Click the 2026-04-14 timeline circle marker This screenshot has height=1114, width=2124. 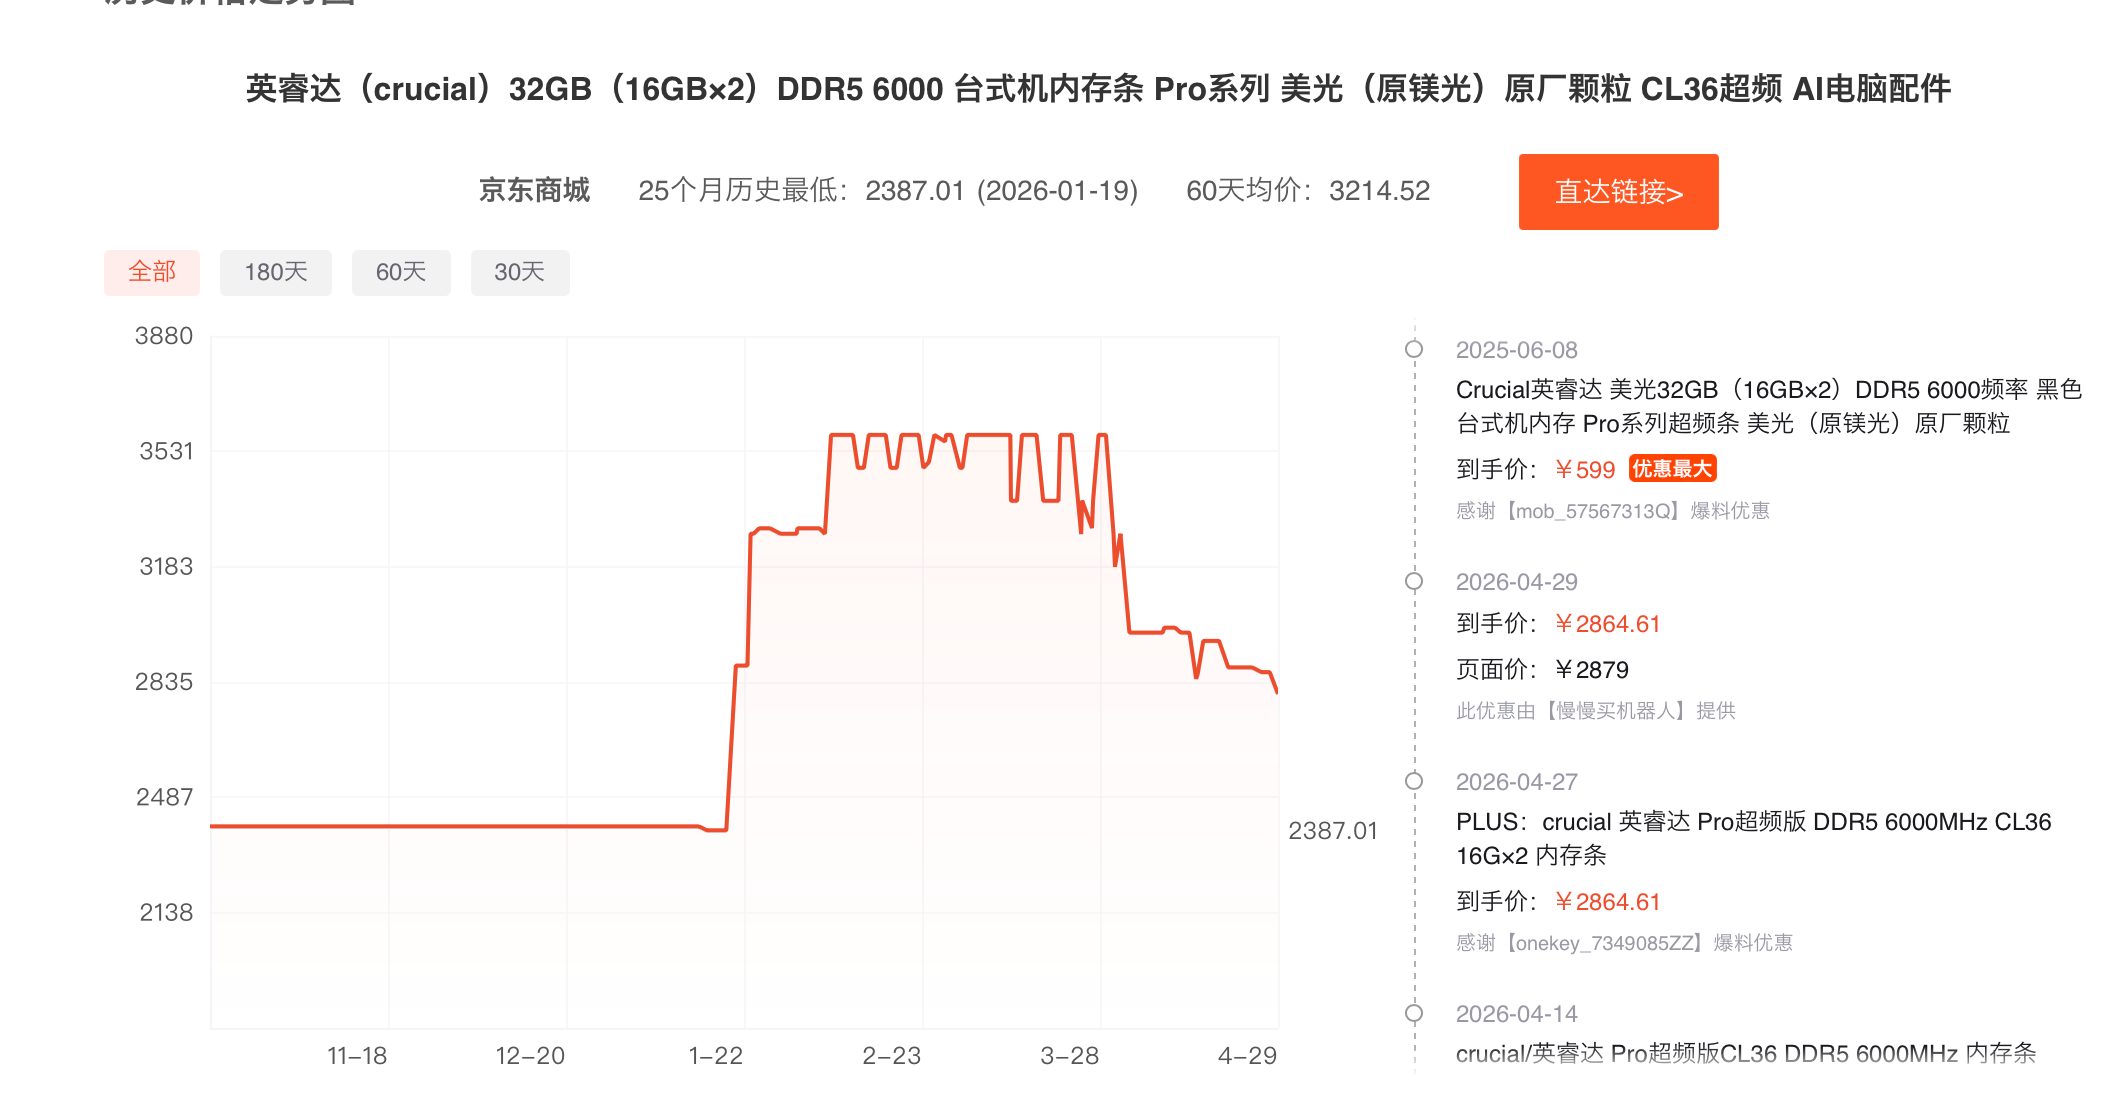tap(1414, 1013)
